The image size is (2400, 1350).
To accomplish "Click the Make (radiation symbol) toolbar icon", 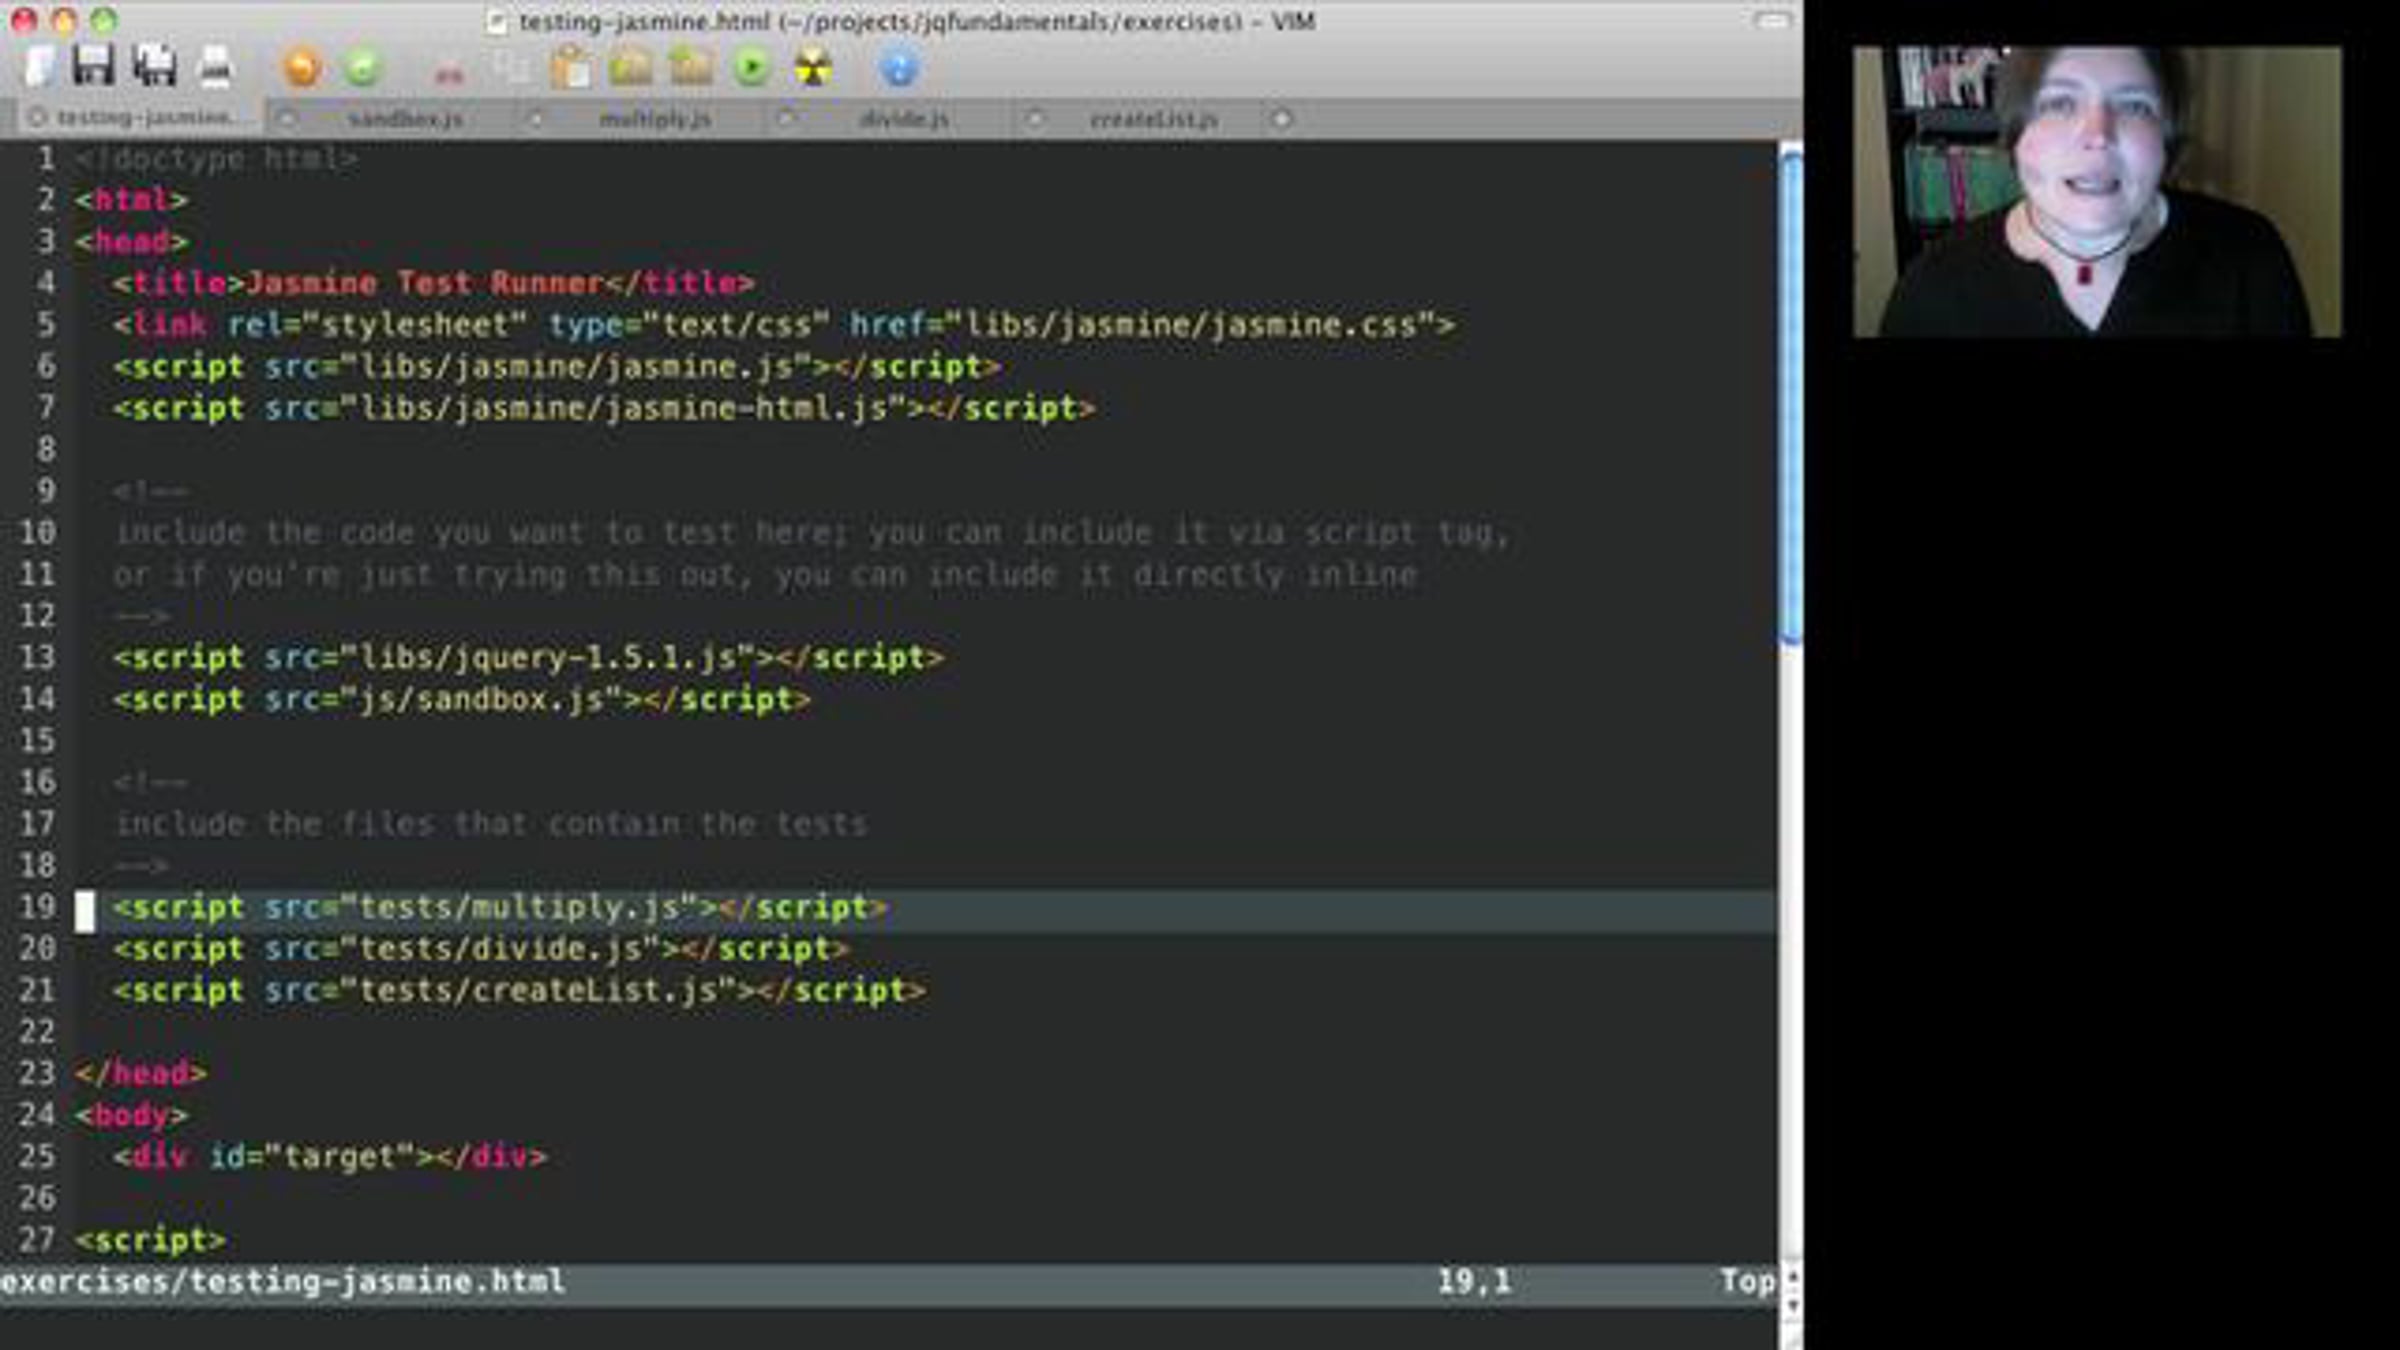I will click(812, 68).
